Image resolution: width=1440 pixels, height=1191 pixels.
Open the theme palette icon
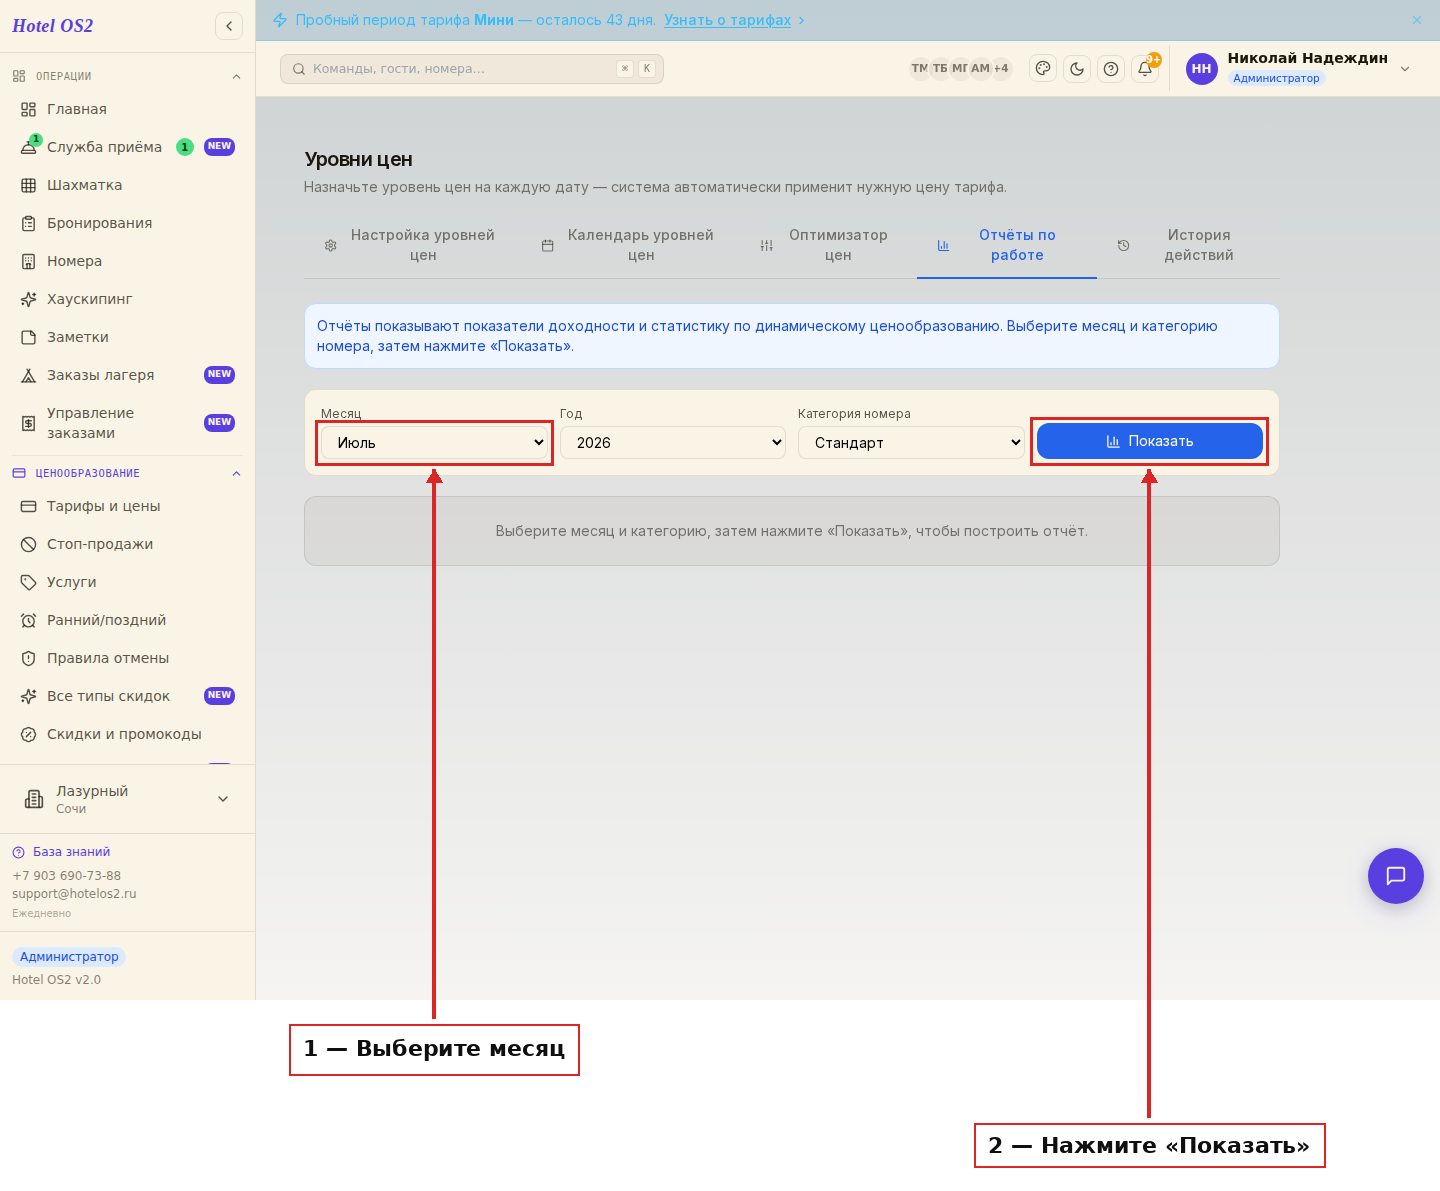click(x=1043, y=69)
